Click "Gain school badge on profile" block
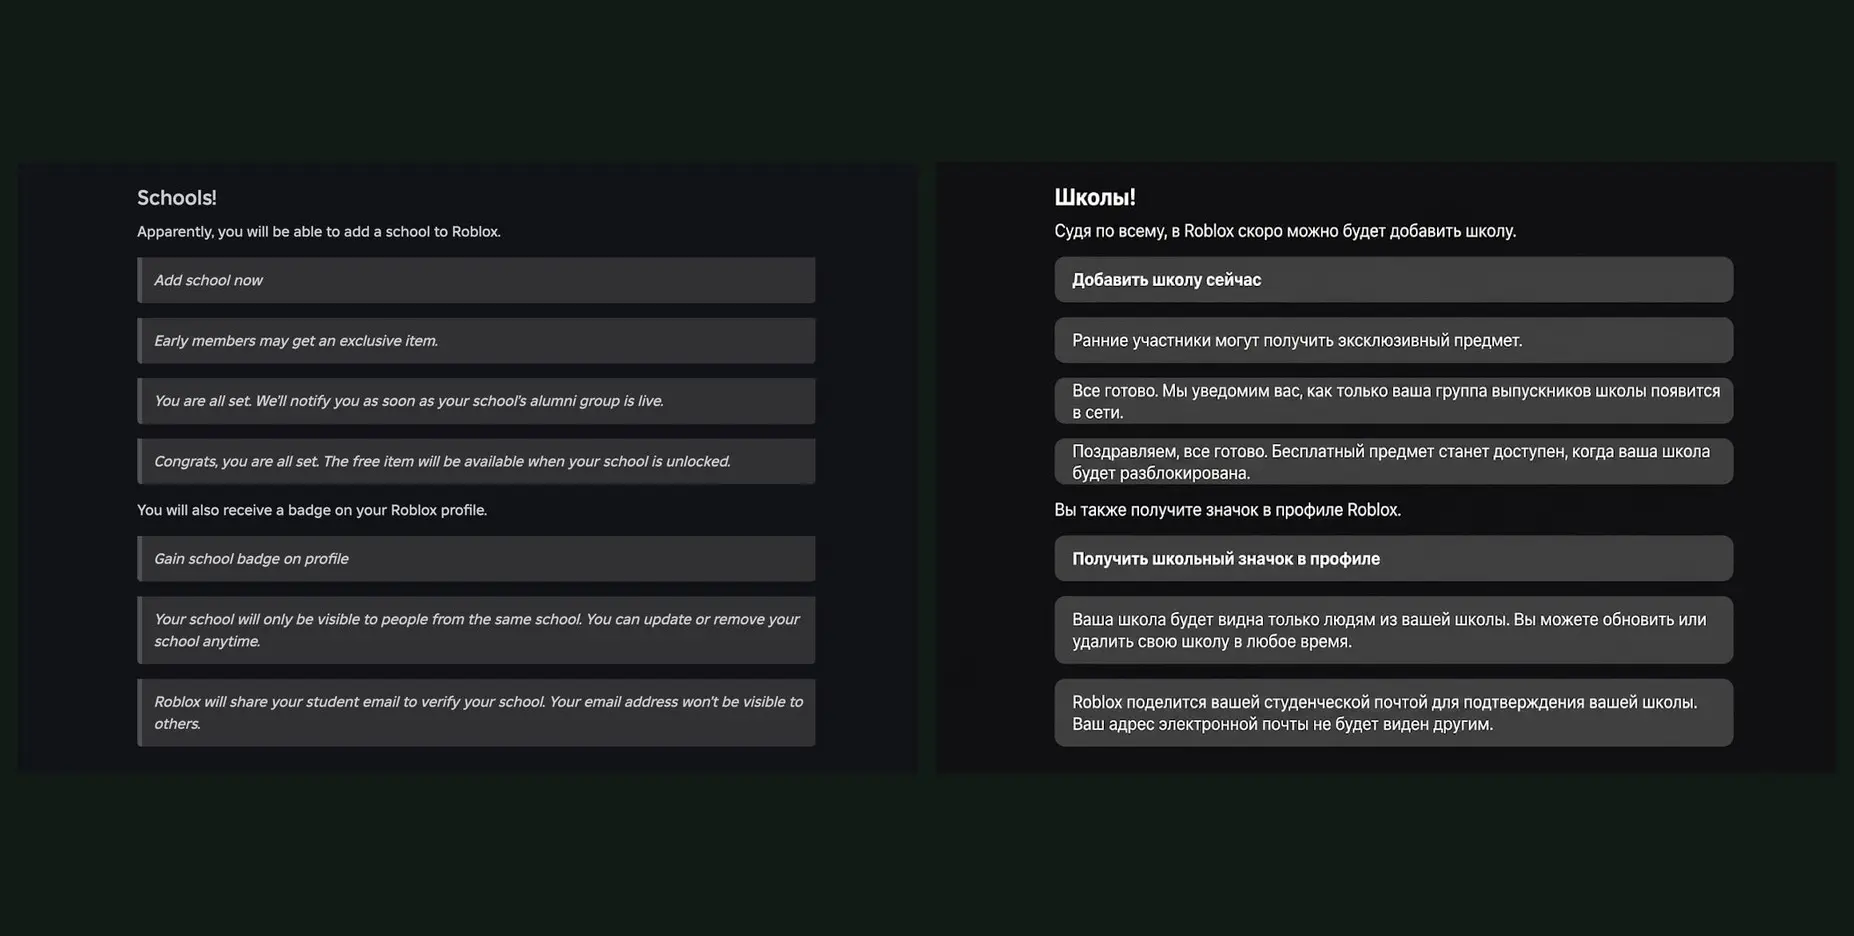Image resolution: width=1854 pixels, height=936 pixels. 476,559
